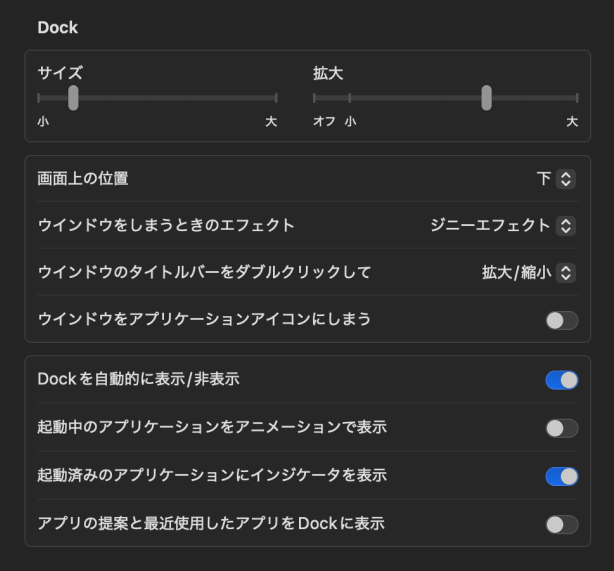Click the 起動済みのアプリケーションにインジケータを表示 label
614x571 pixels.
pos(212,475)
